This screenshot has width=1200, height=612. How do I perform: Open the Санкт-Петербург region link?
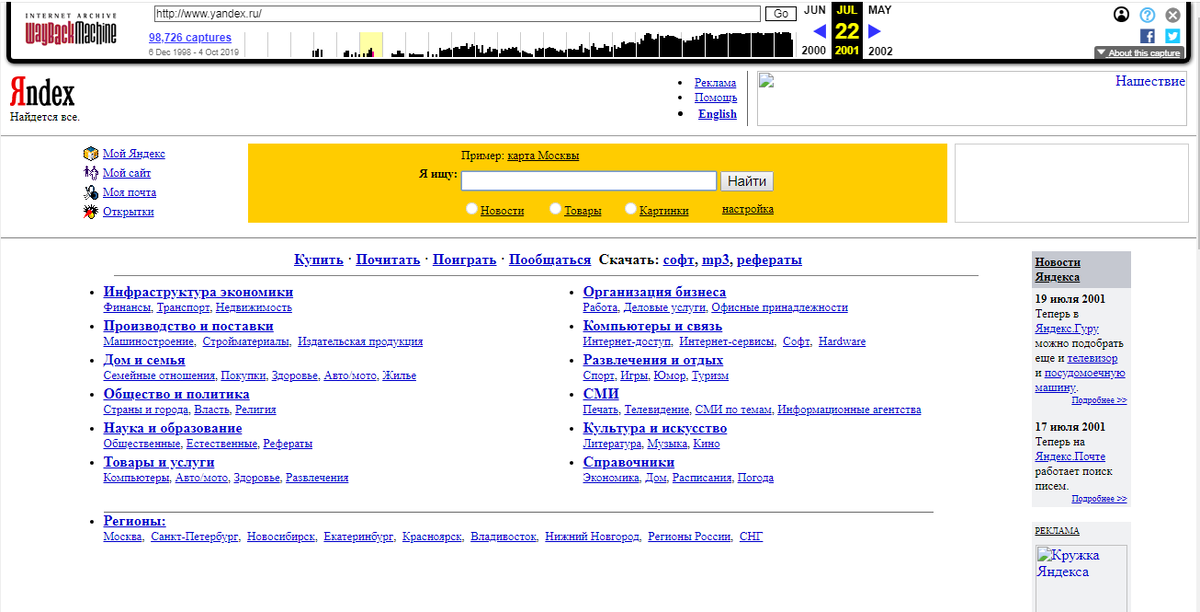[195, 537]
